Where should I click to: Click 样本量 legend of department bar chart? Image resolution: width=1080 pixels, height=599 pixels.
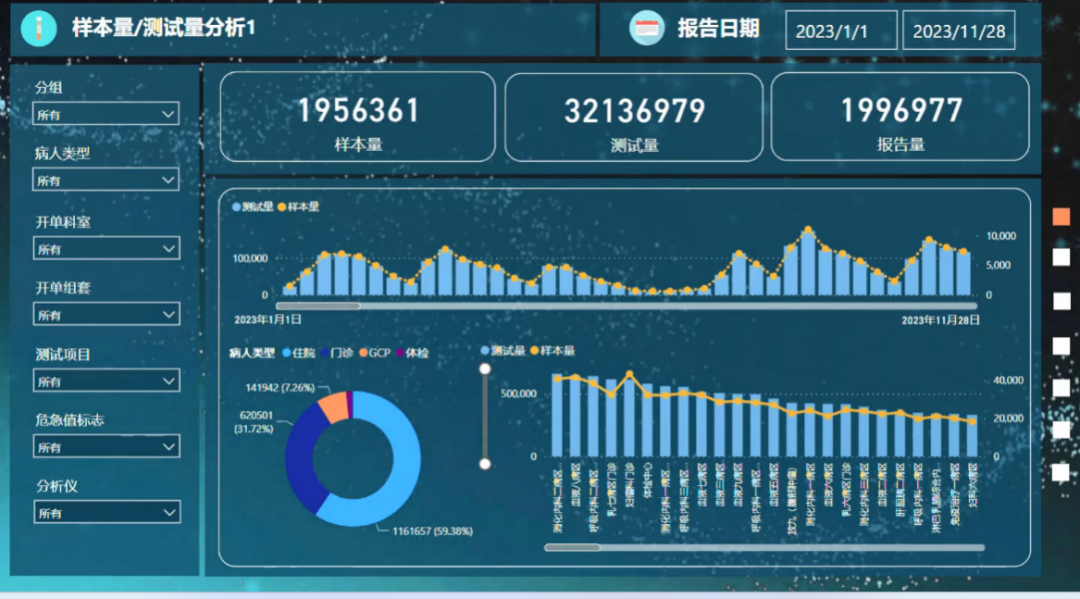tap(552, 351)
